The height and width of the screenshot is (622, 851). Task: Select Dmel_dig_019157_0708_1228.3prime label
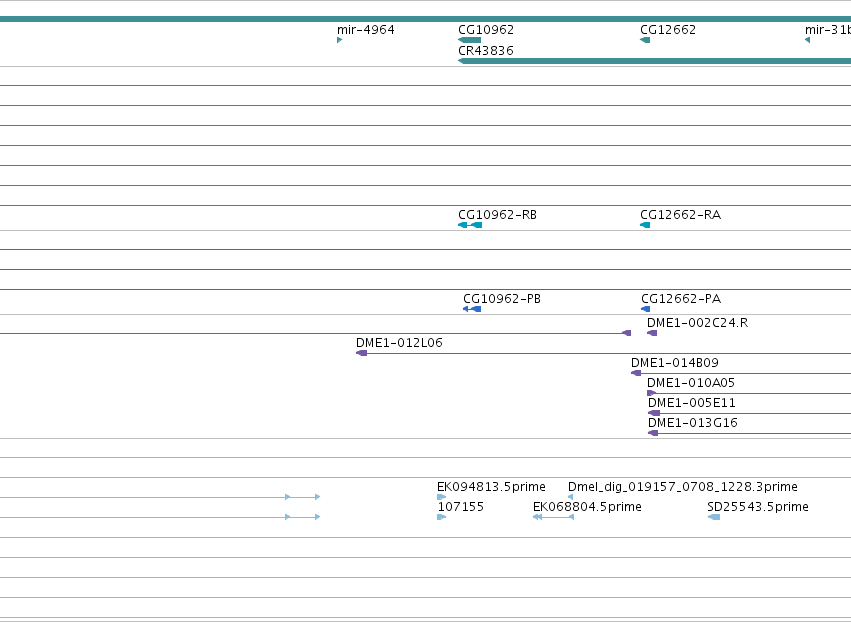(x=683, y=487)
